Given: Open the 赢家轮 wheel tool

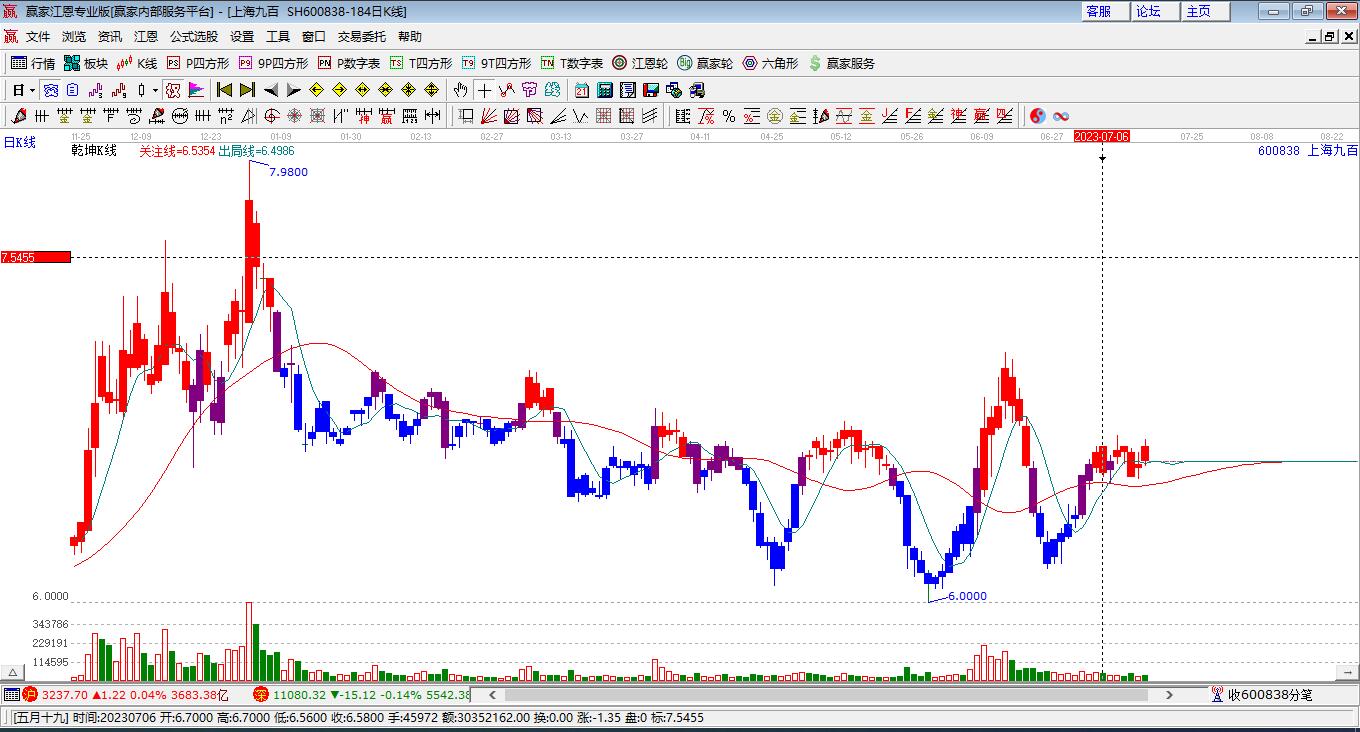Looking at the screenshot, I should point(705,63).
